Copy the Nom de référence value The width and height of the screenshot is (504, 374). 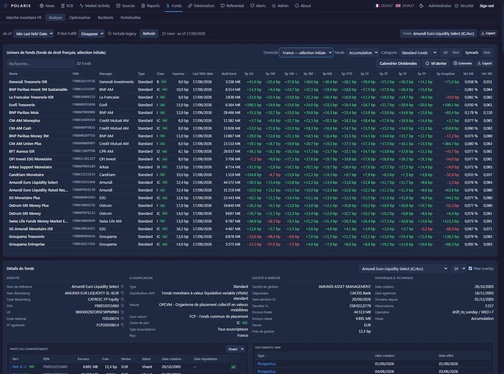click(122, 287)
